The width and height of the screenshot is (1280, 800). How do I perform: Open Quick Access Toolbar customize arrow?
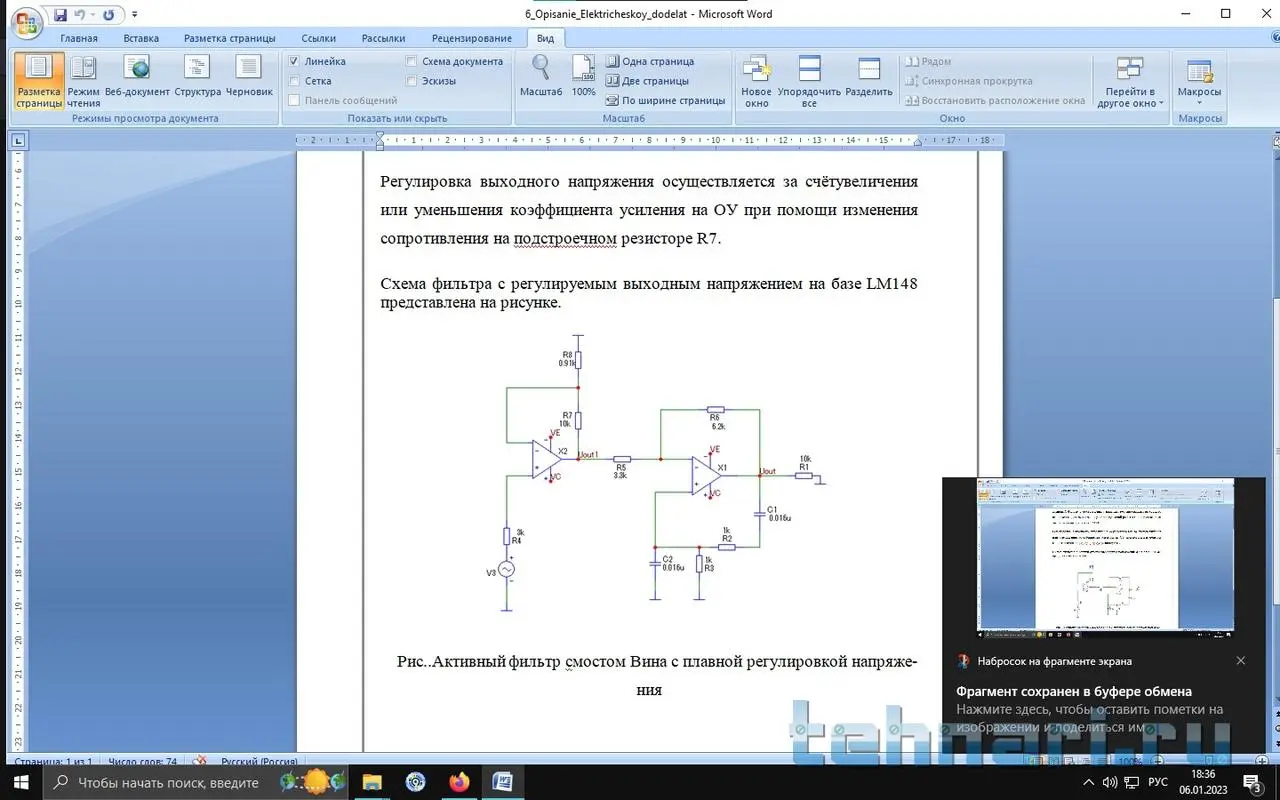(x=135, y=15)
